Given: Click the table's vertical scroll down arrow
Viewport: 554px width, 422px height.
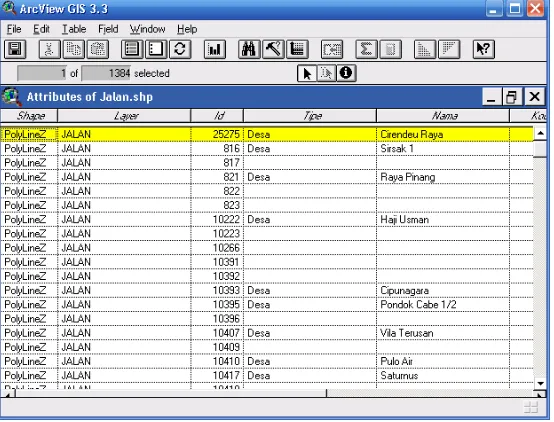Looking at the screenshot, I should coord(540,383).
